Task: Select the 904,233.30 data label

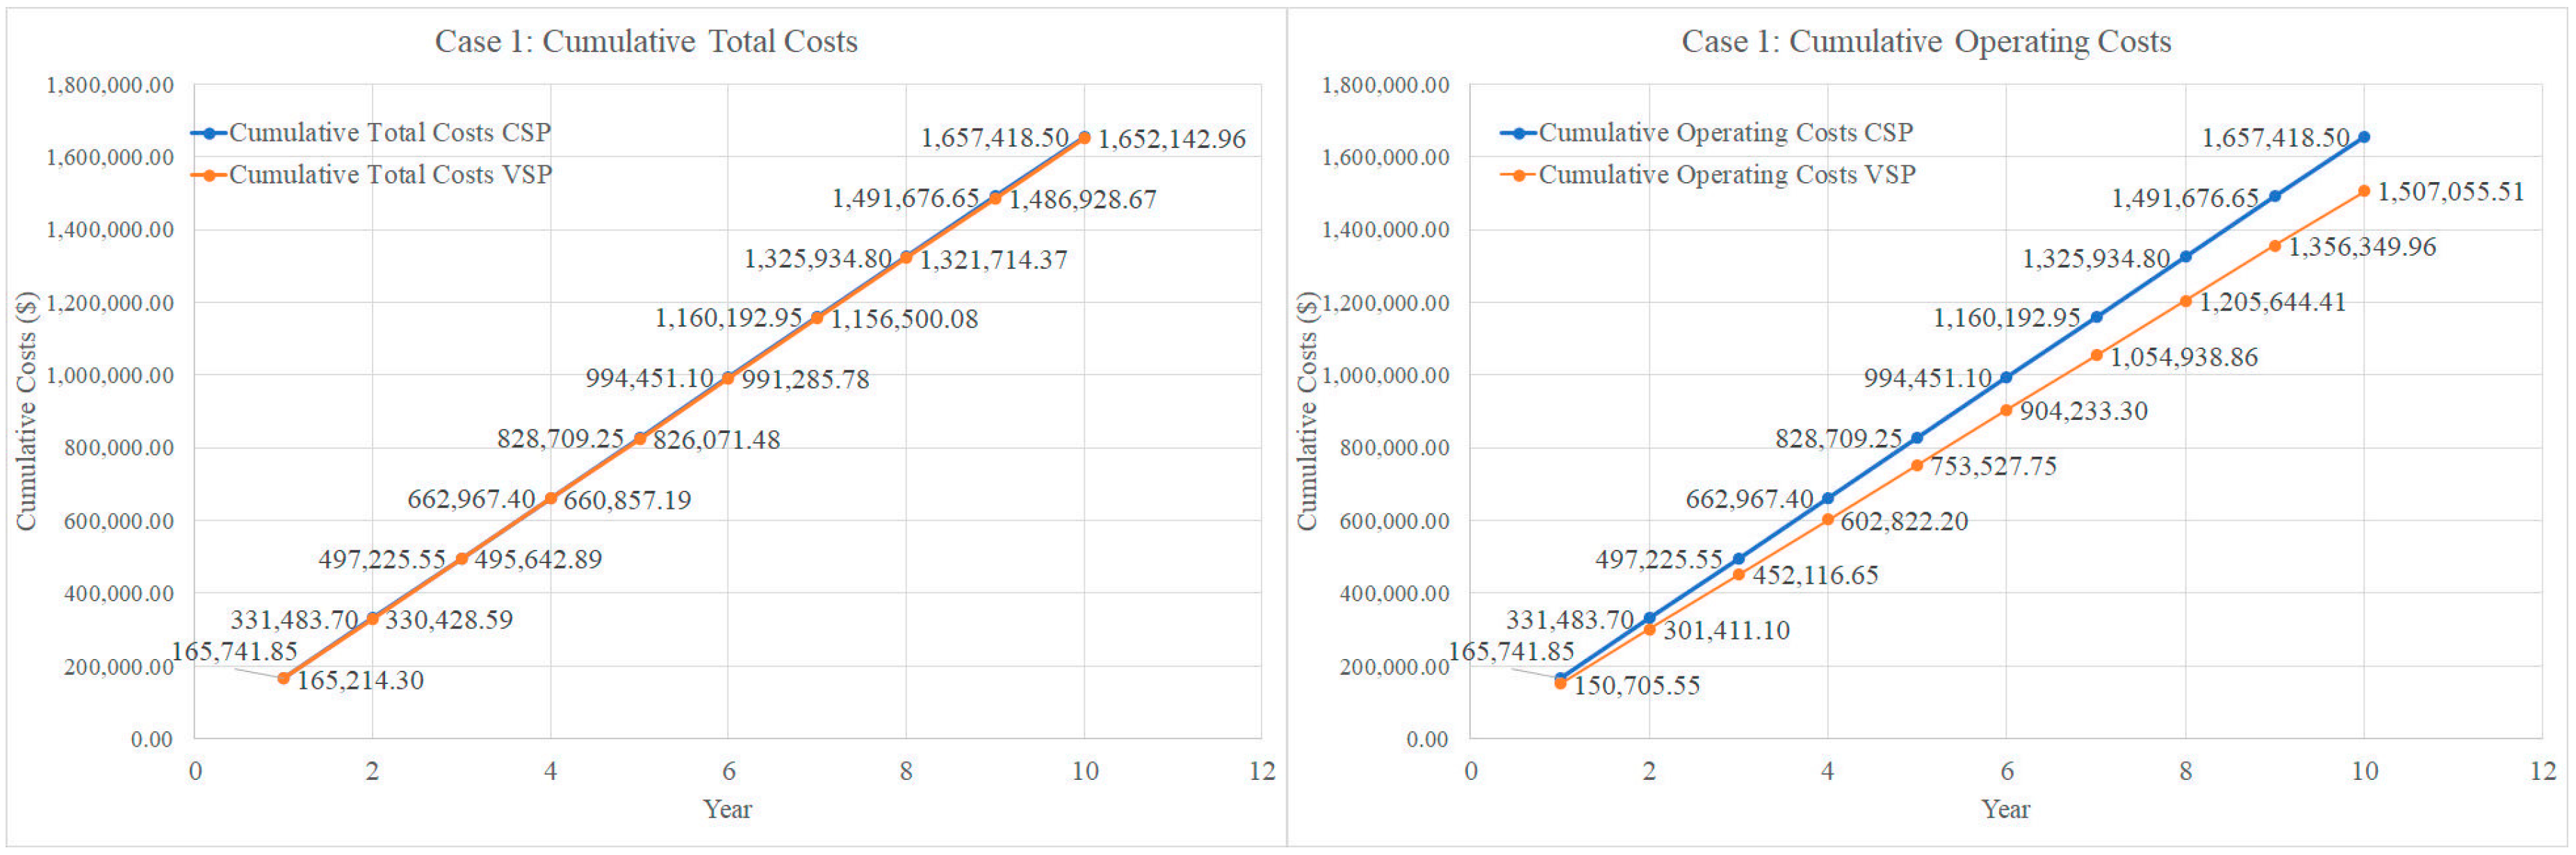Action: tap(2083, 411)
